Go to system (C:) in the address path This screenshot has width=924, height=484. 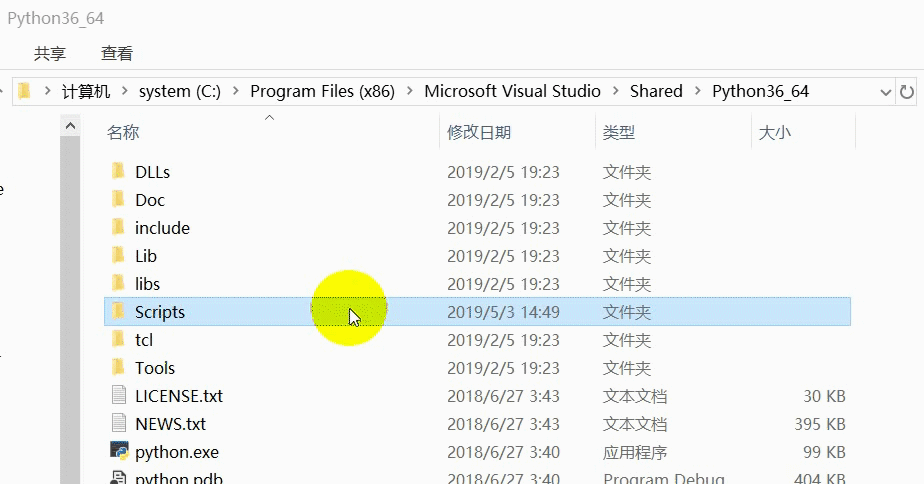(x=180, y=91)
